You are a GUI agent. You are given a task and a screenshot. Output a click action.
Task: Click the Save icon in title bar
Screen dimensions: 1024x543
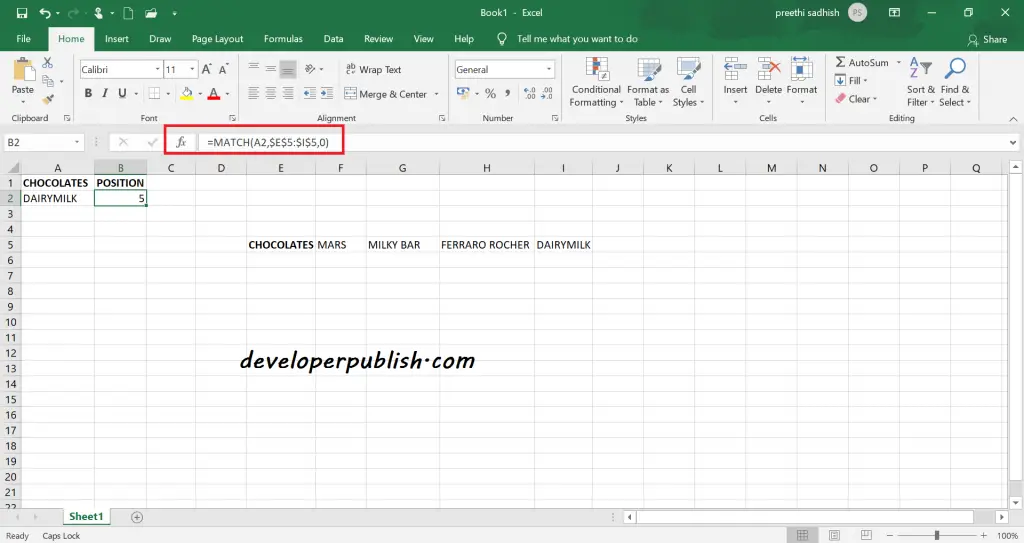click(x=22, y=13)
